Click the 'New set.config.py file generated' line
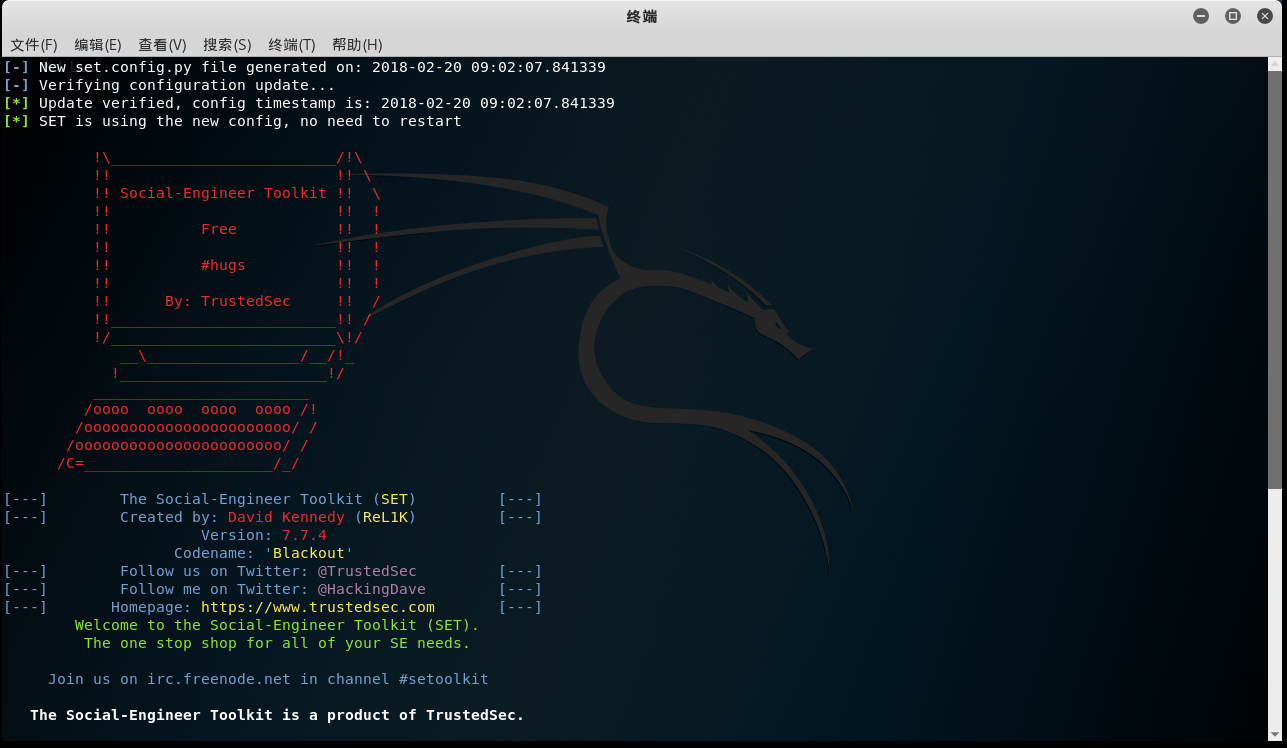Screen dimensions: 1287x748 (x=305, y=67)
